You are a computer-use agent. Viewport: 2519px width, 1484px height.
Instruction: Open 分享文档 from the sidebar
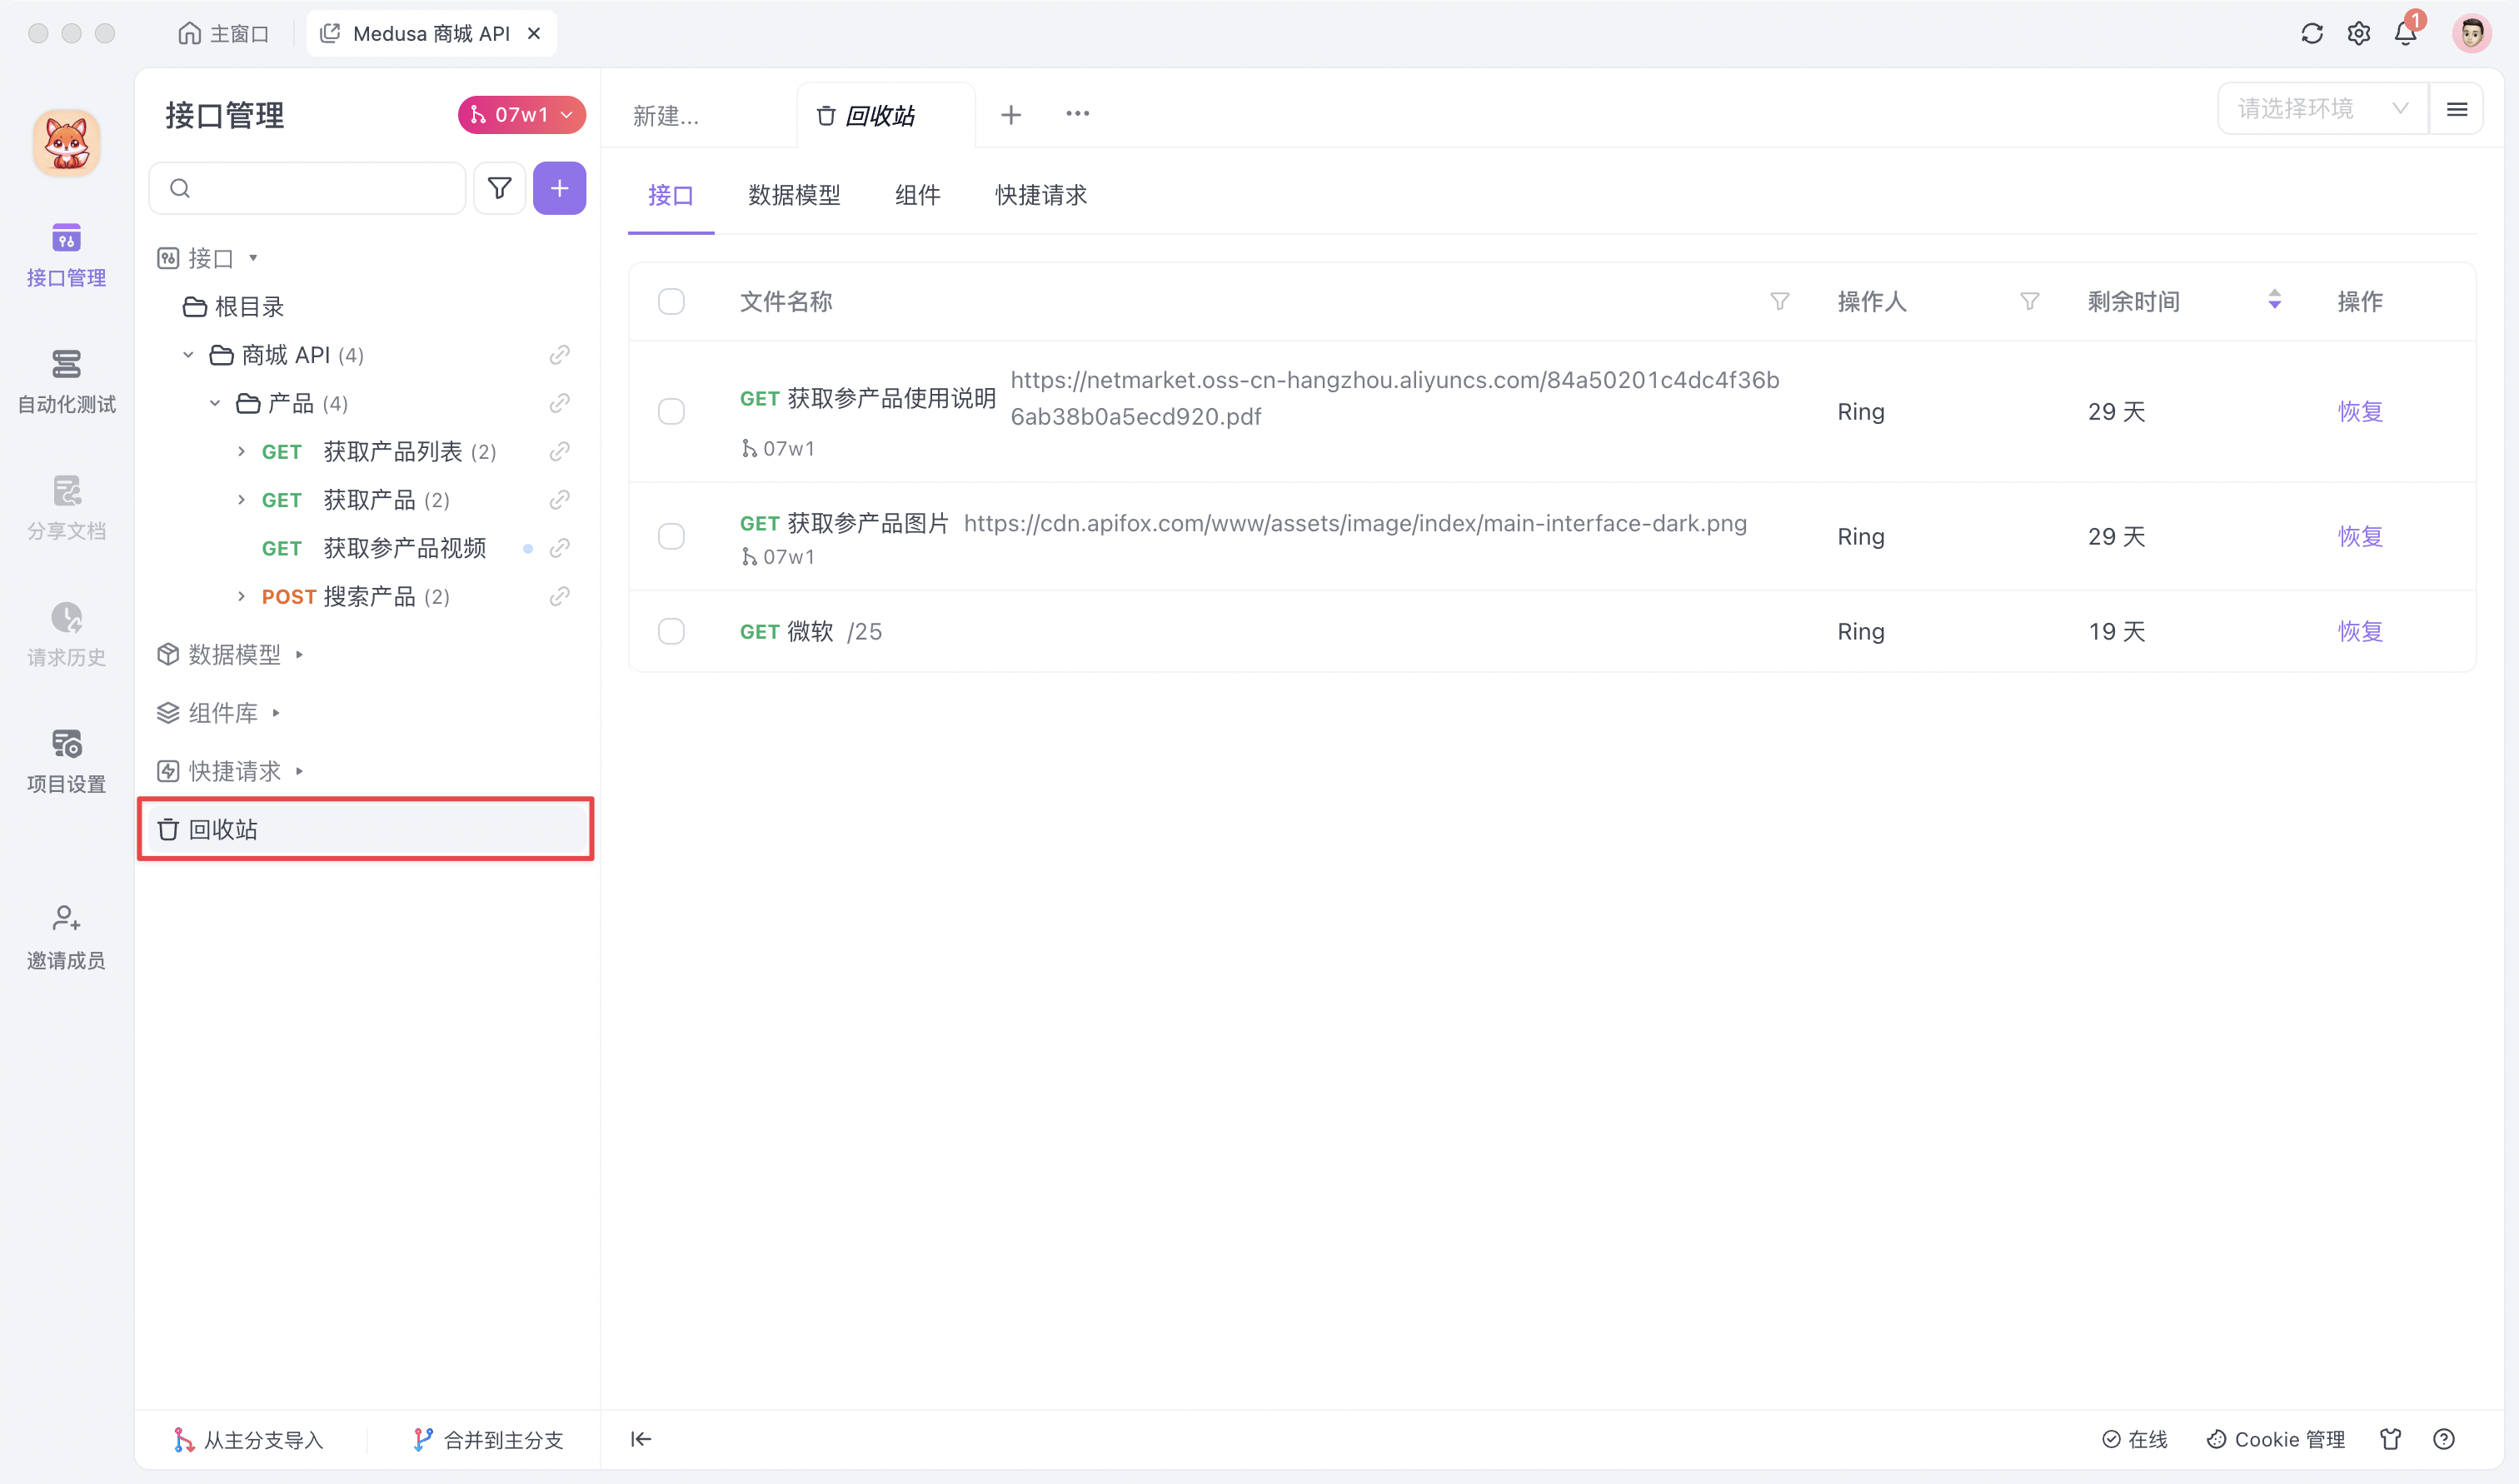(x=65, y=506)
